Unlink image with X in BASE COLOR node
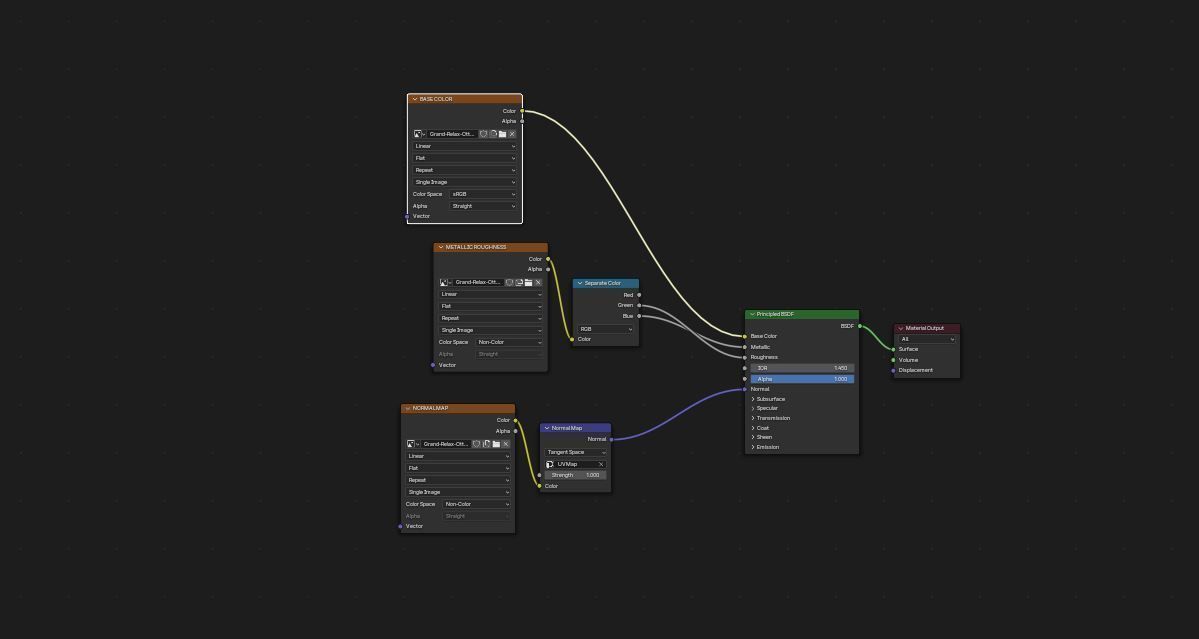Image resolution: width=1199 pixels, height=639 pixels. pyautogui.click(x=512, y=134)
